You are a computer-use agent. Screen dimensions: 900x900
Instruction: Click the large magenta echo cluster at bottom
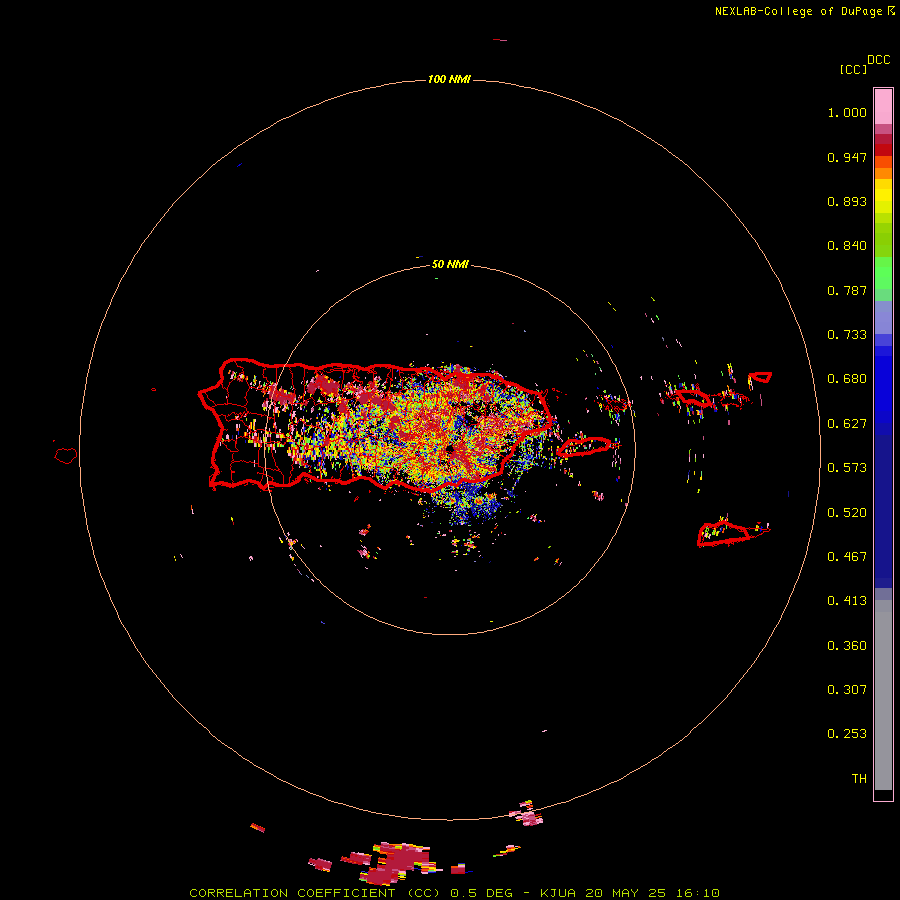coord(400,862)
